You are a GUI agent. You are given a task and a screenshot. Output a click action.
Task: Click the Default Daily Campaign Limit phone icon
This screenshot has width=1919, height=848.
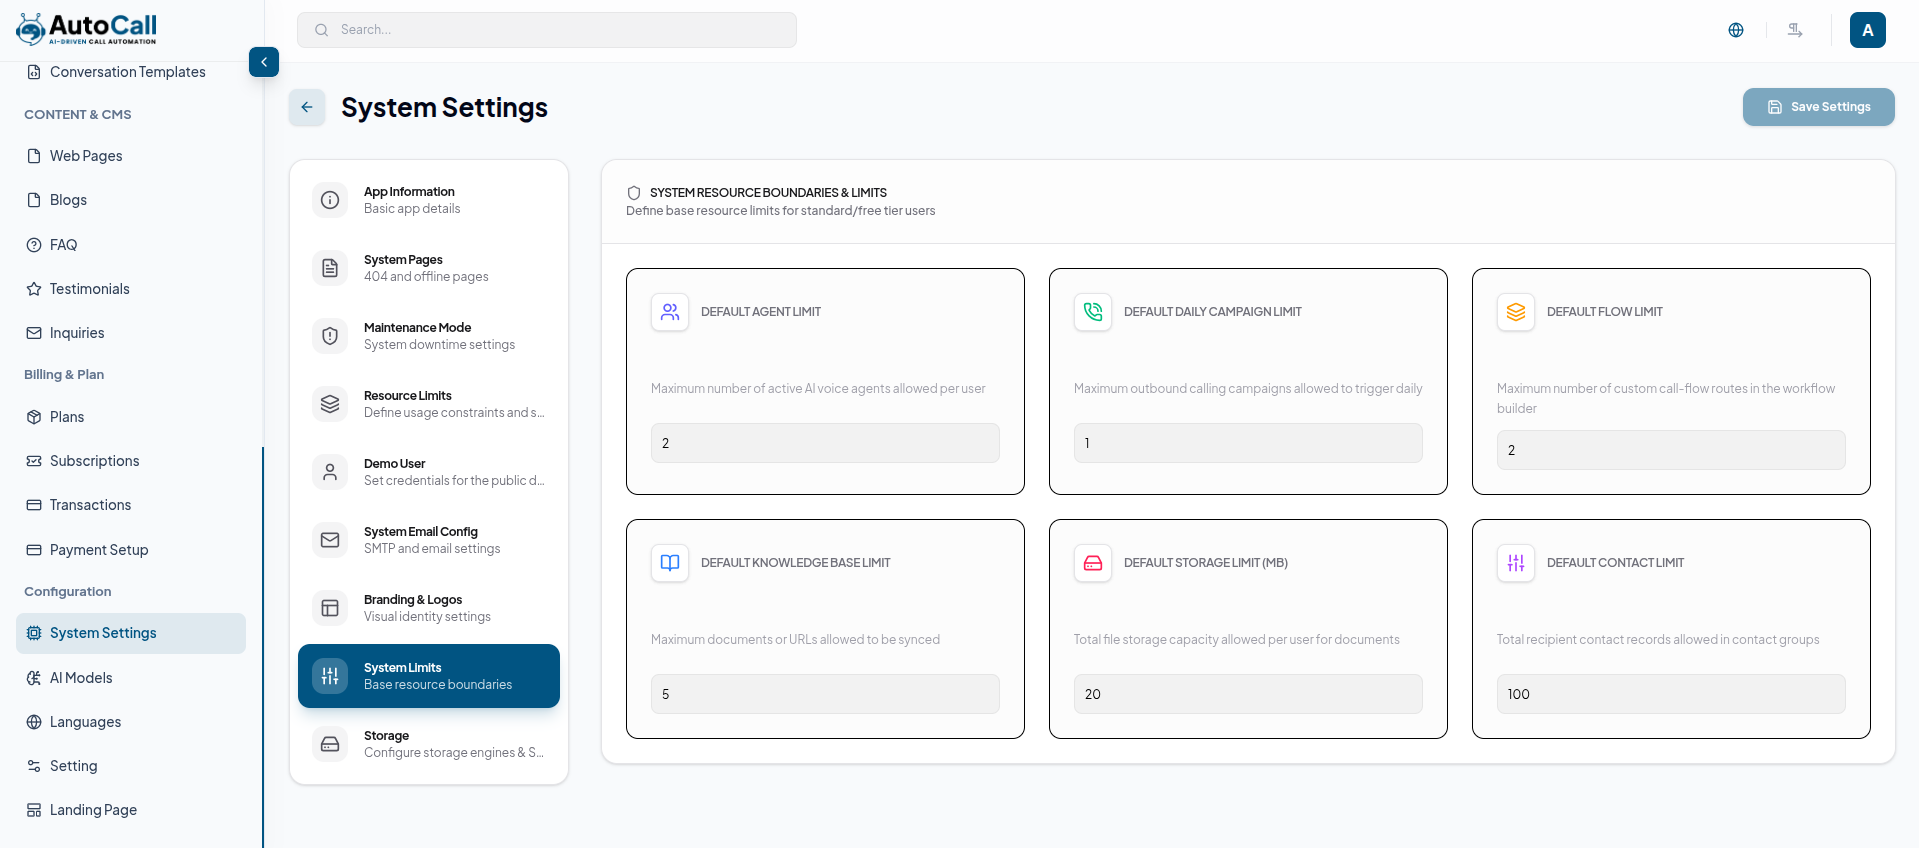pyautogui.click(x=1093, y=312)
